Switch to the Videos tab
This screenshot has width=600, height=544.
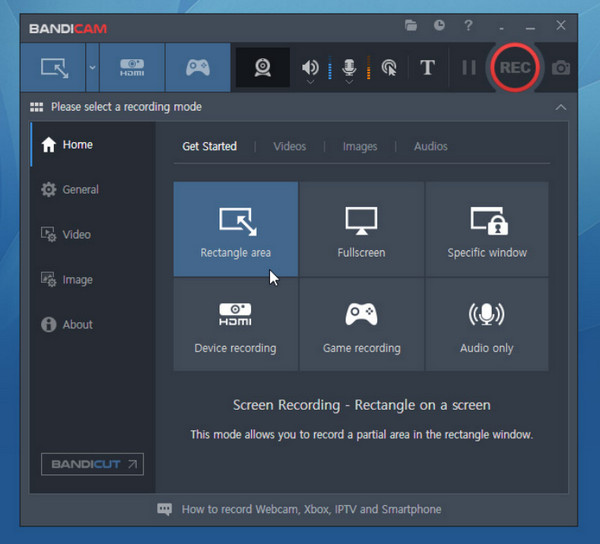290,147
